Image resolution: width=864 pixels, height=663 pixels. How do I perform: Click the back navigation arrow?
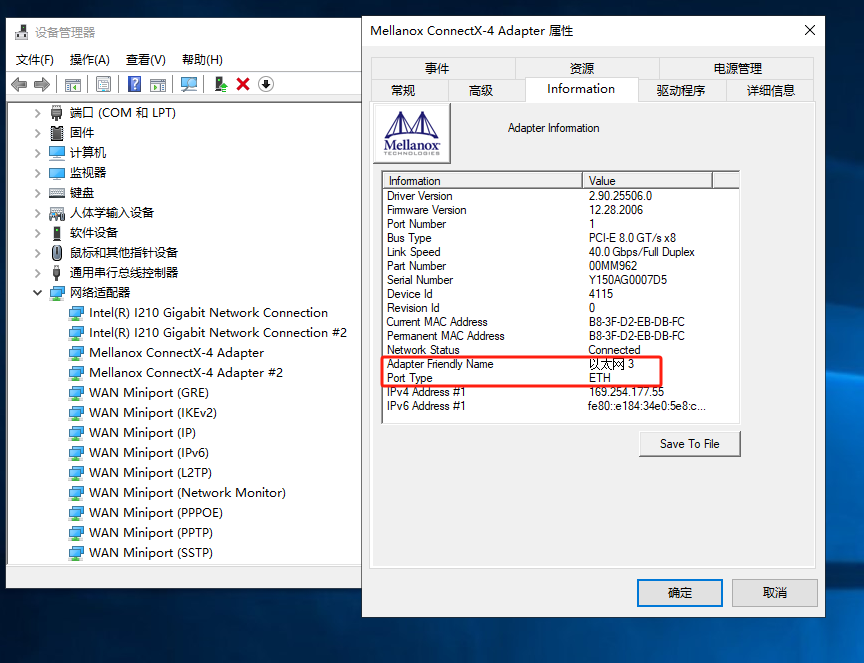point(18,83)
